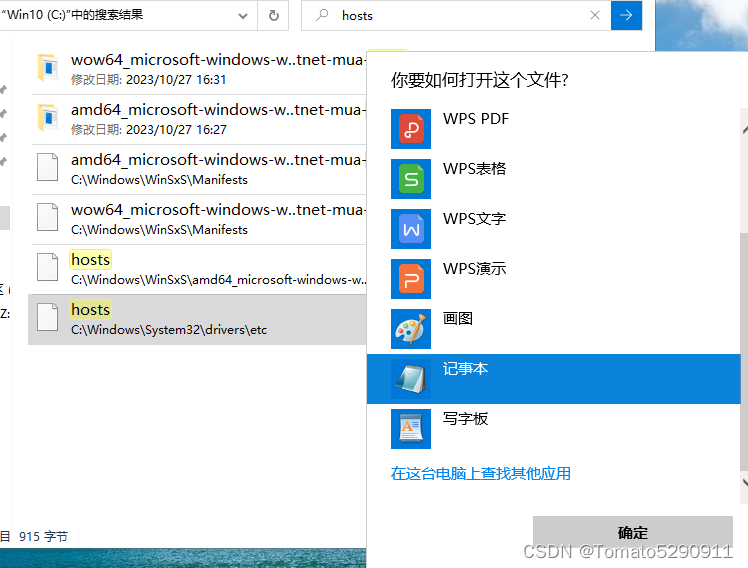
Task: Click the scrollbar up arrow in app list
Action: coord(745,130)
